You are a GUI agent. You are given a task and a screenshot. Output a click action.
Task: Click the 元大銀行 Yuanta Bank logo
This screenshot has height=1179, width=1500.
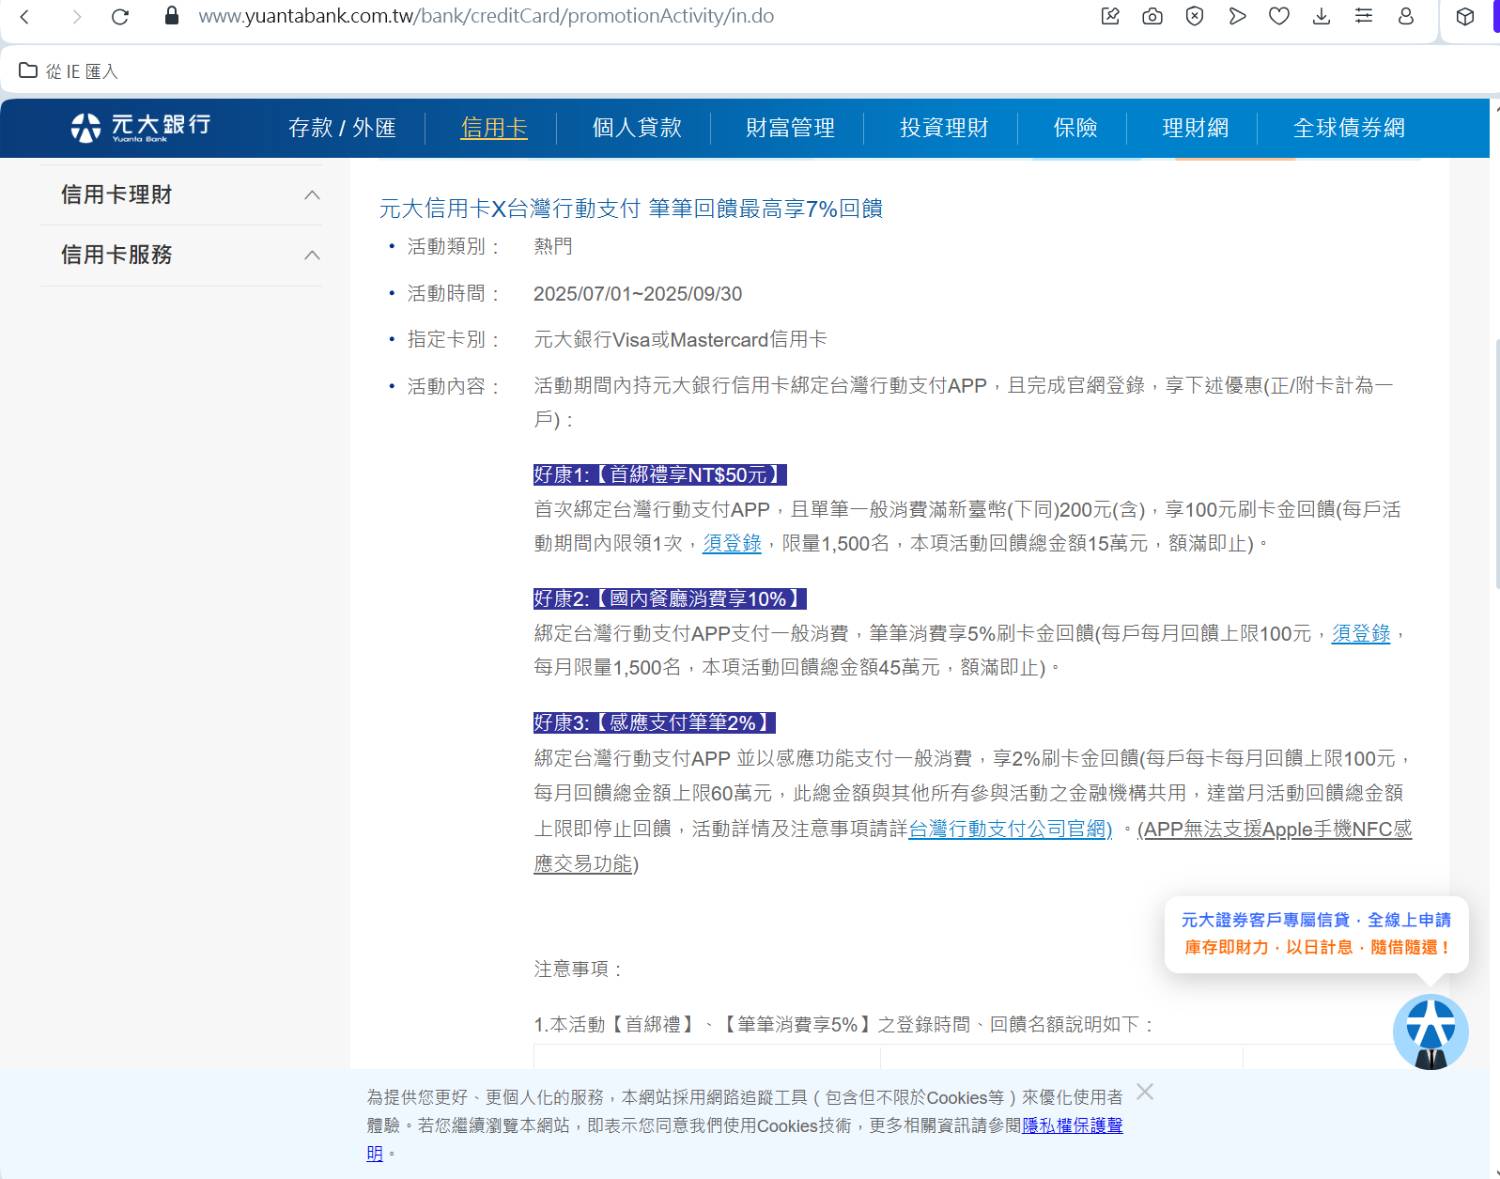tap(141, 127)
